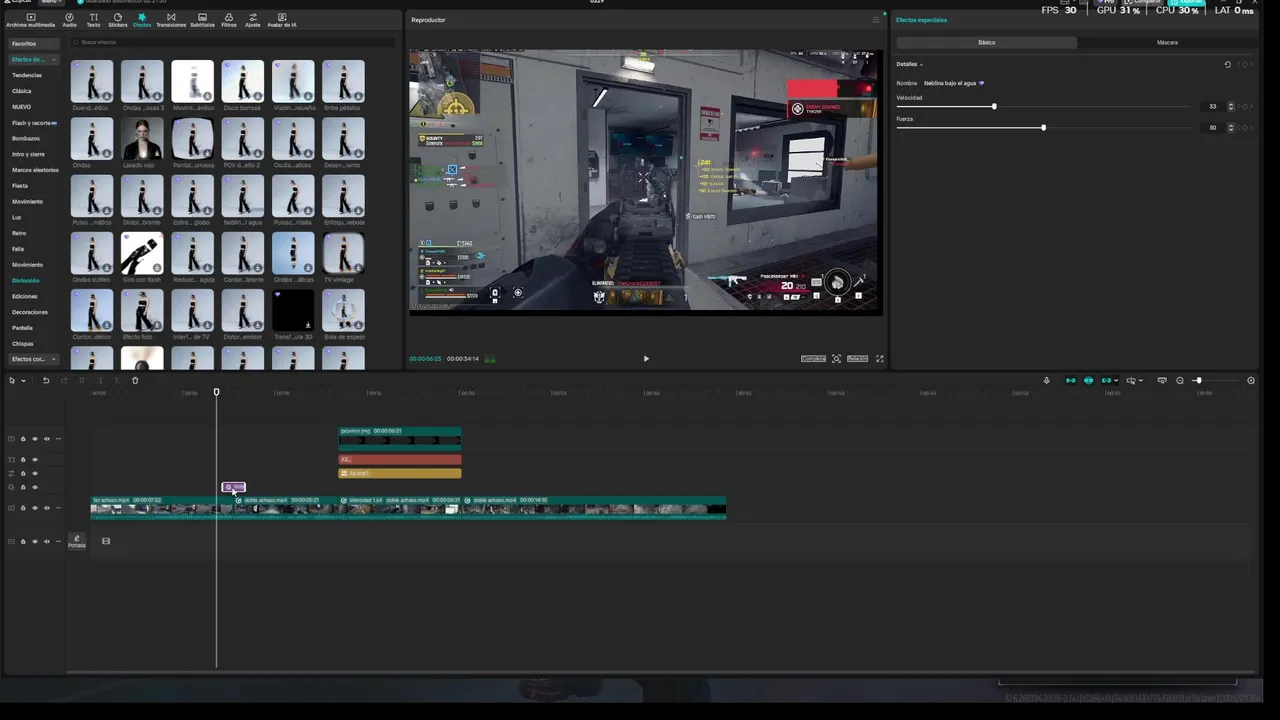Open the player fullscreen icon
Viewport: 1280px width, 720px height.
point(880,359)
